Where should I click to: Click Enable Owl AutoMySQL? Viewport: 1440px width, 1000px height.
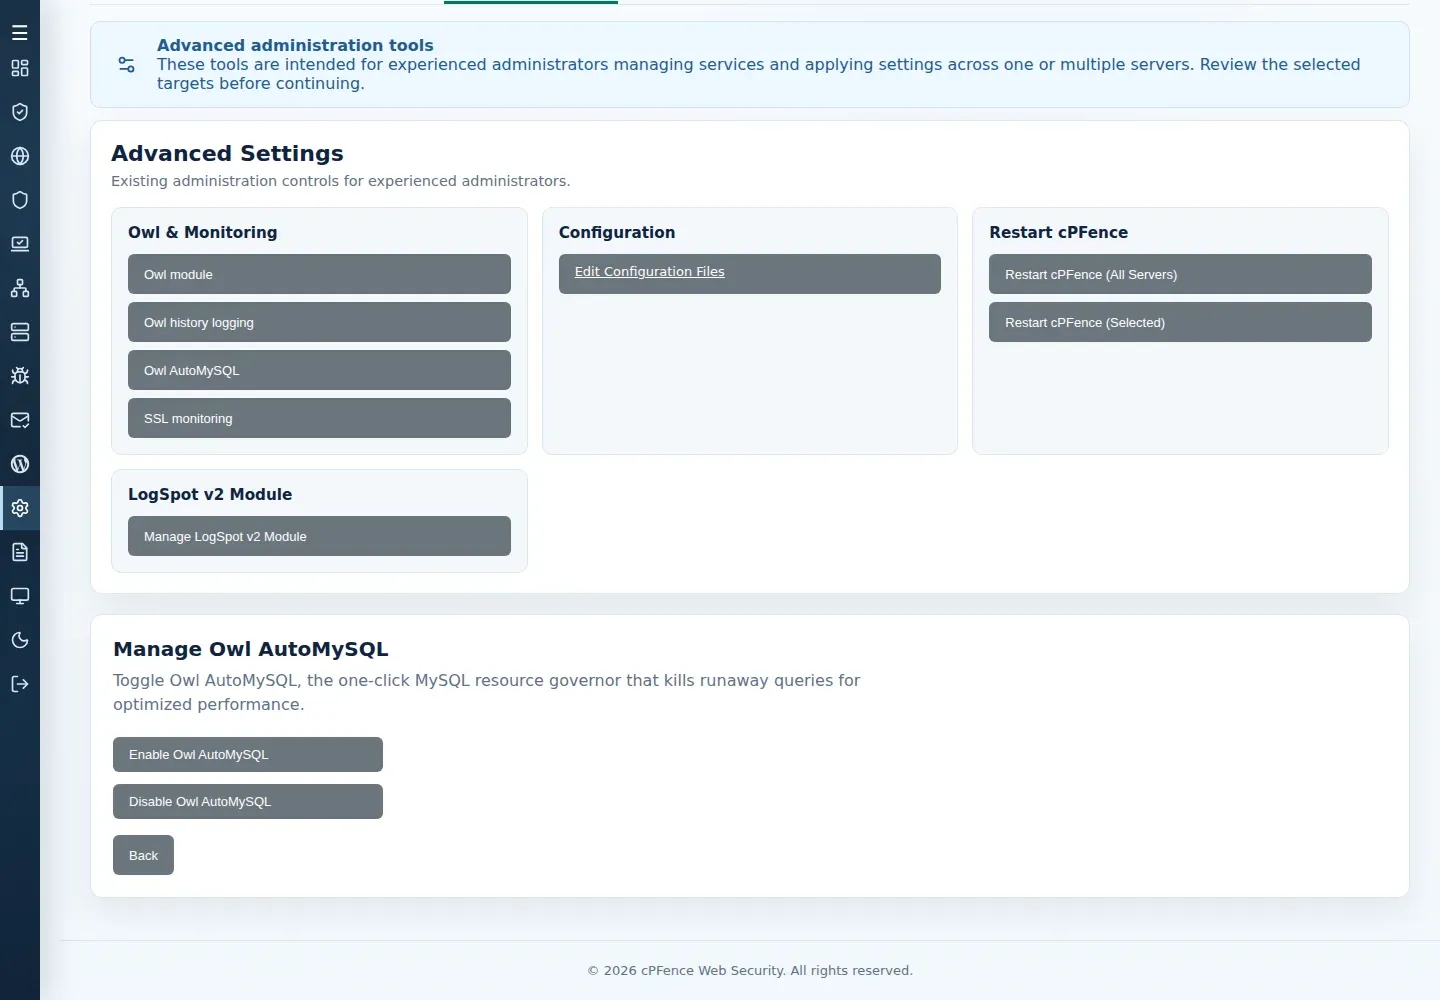[x=248, y=755]
